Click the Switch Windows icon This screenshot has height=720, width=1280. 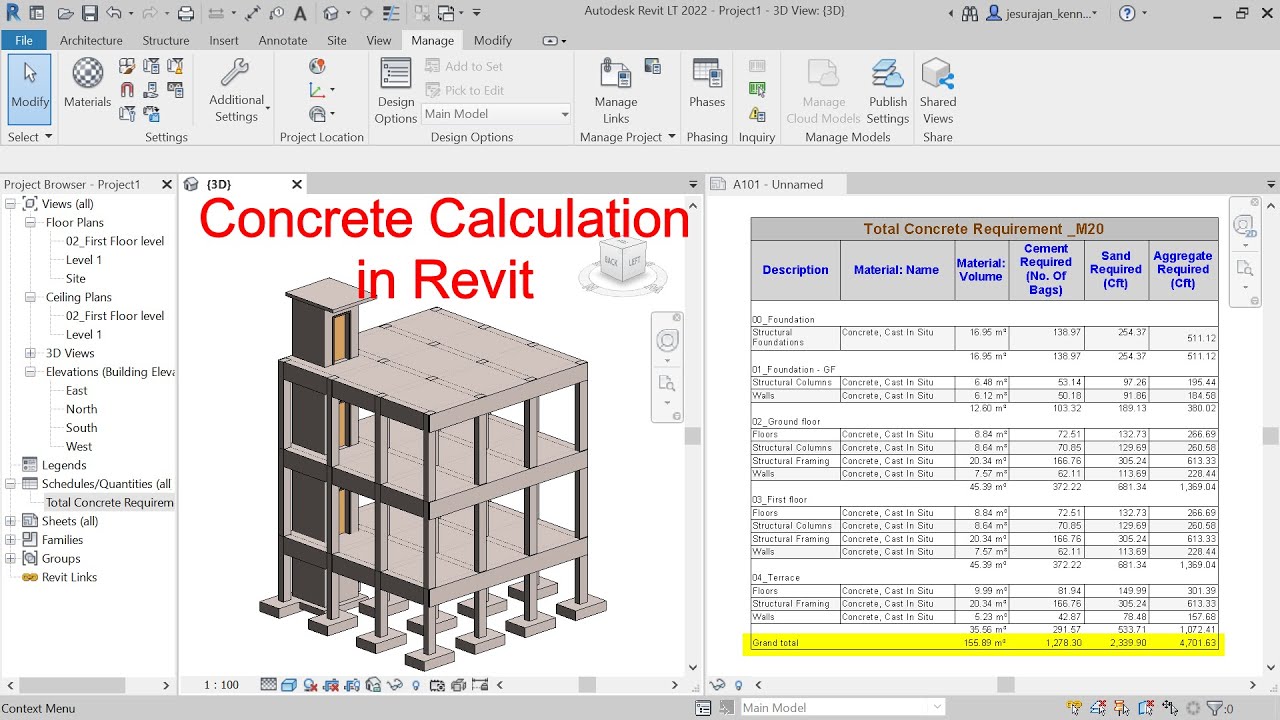click(x=446, y=14)
